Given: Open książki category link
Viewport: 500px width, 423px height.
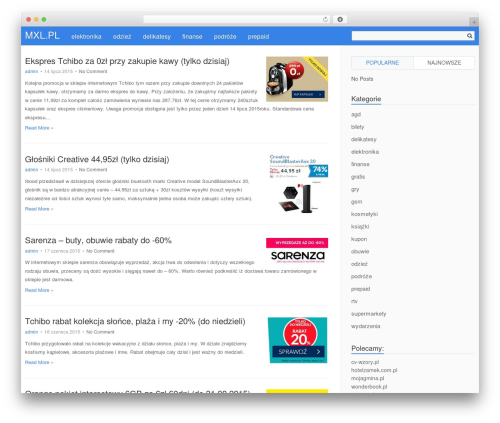Looking at the screenshot, I should click(360, 227).
